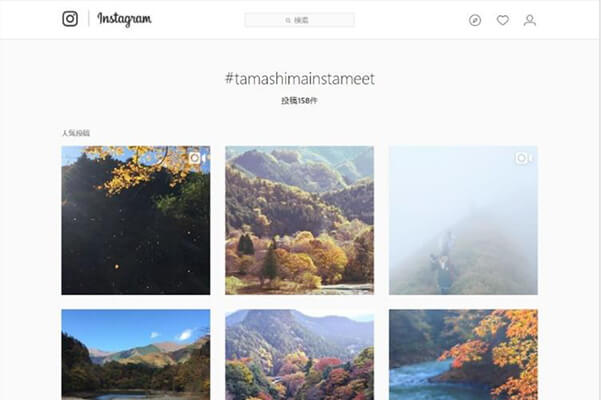Open the autumn mountain valley photo
Screen dimensions: 601x400
coord(299,220)
